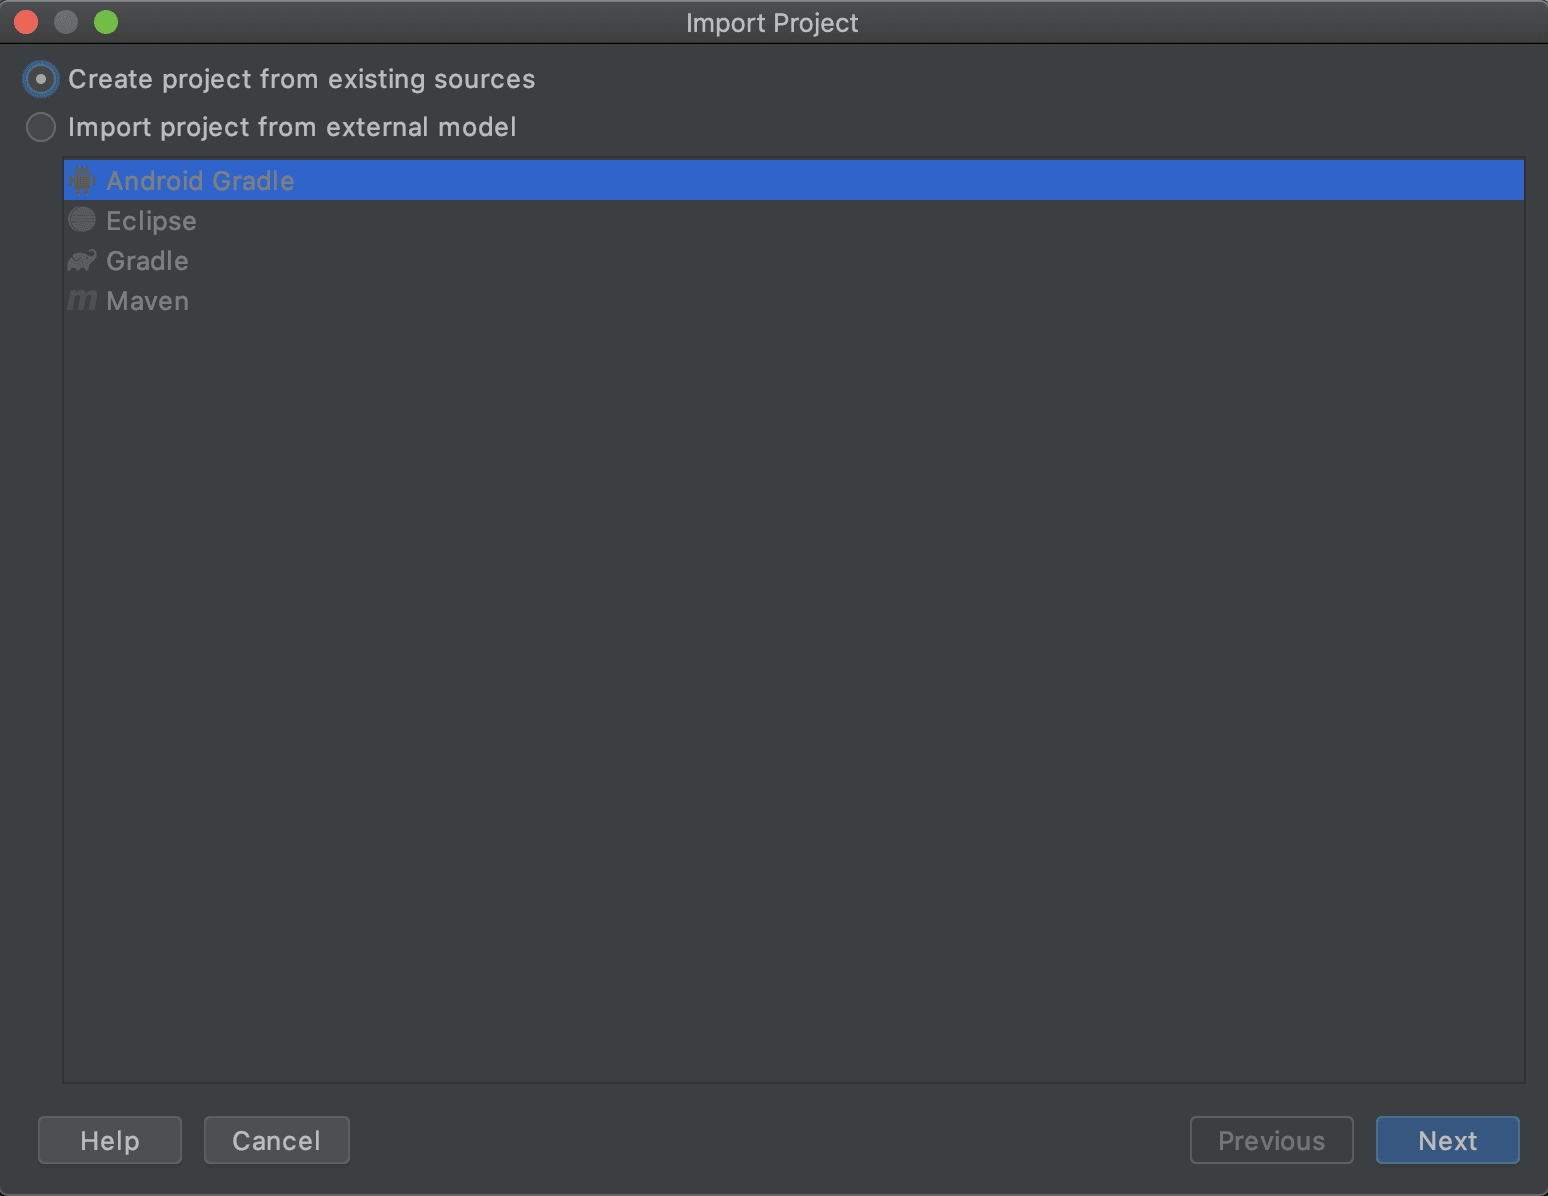Screen dimensions: 1548x1196
Task: Click the Gradle elephant icon
Action: click(x=82, y=261)
